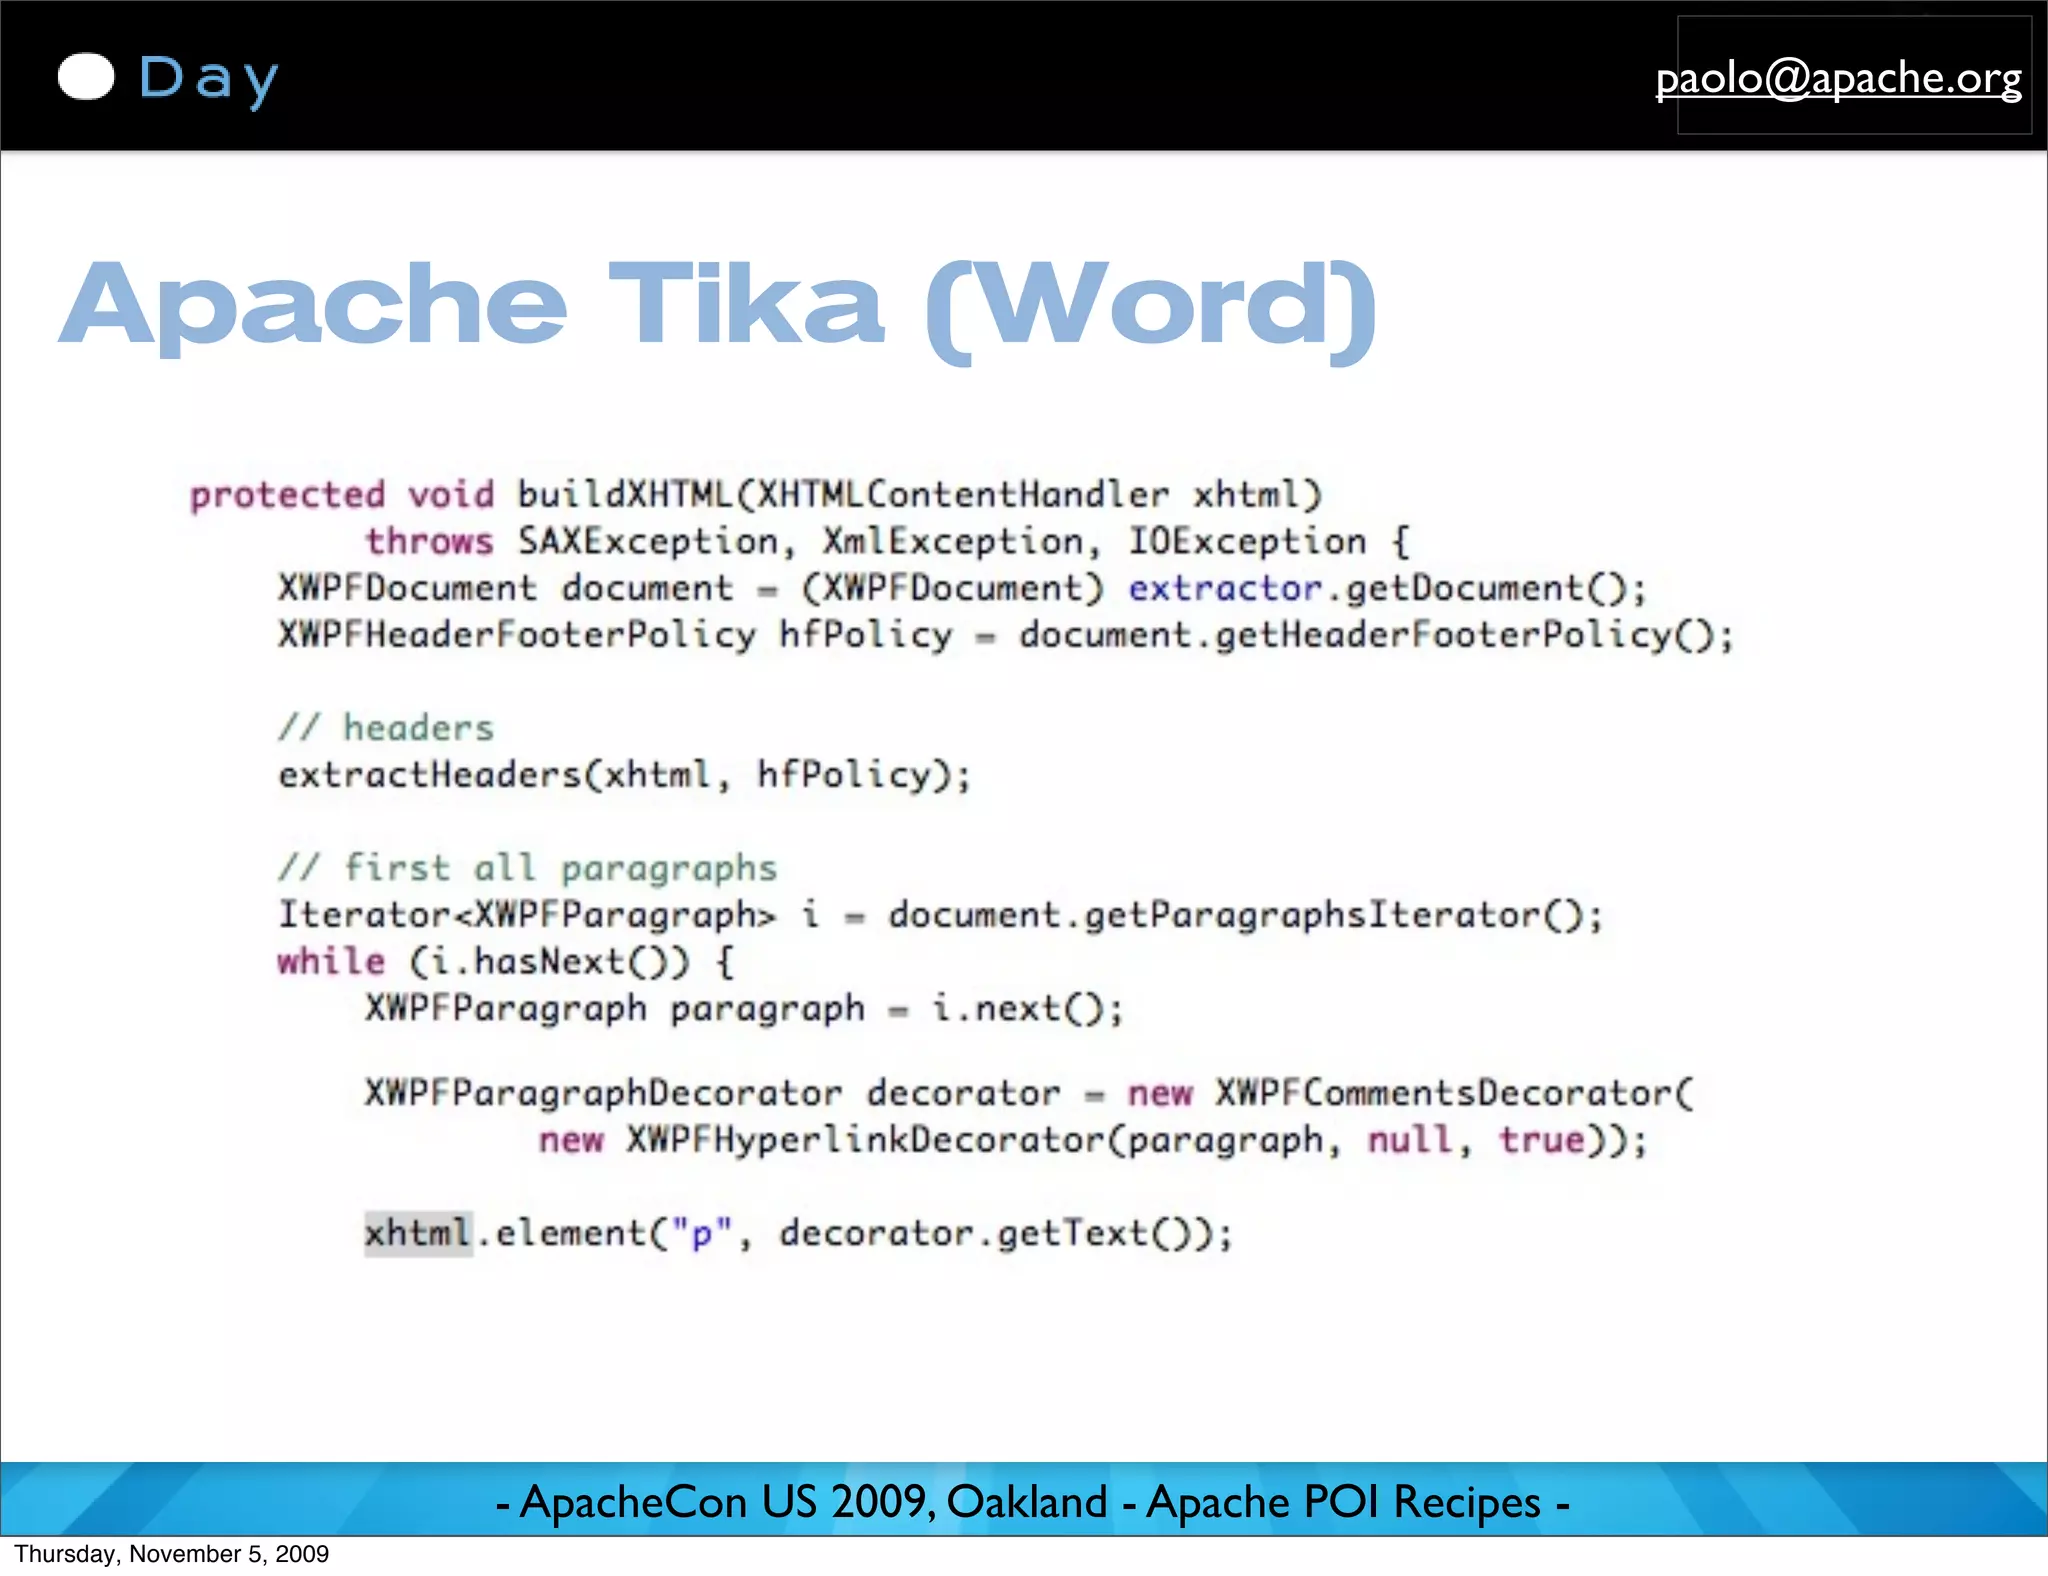The height and width of the screenshot is (1576, 2048).
Task: Click the comment // first all paragraphs
Action: (527, 867)
